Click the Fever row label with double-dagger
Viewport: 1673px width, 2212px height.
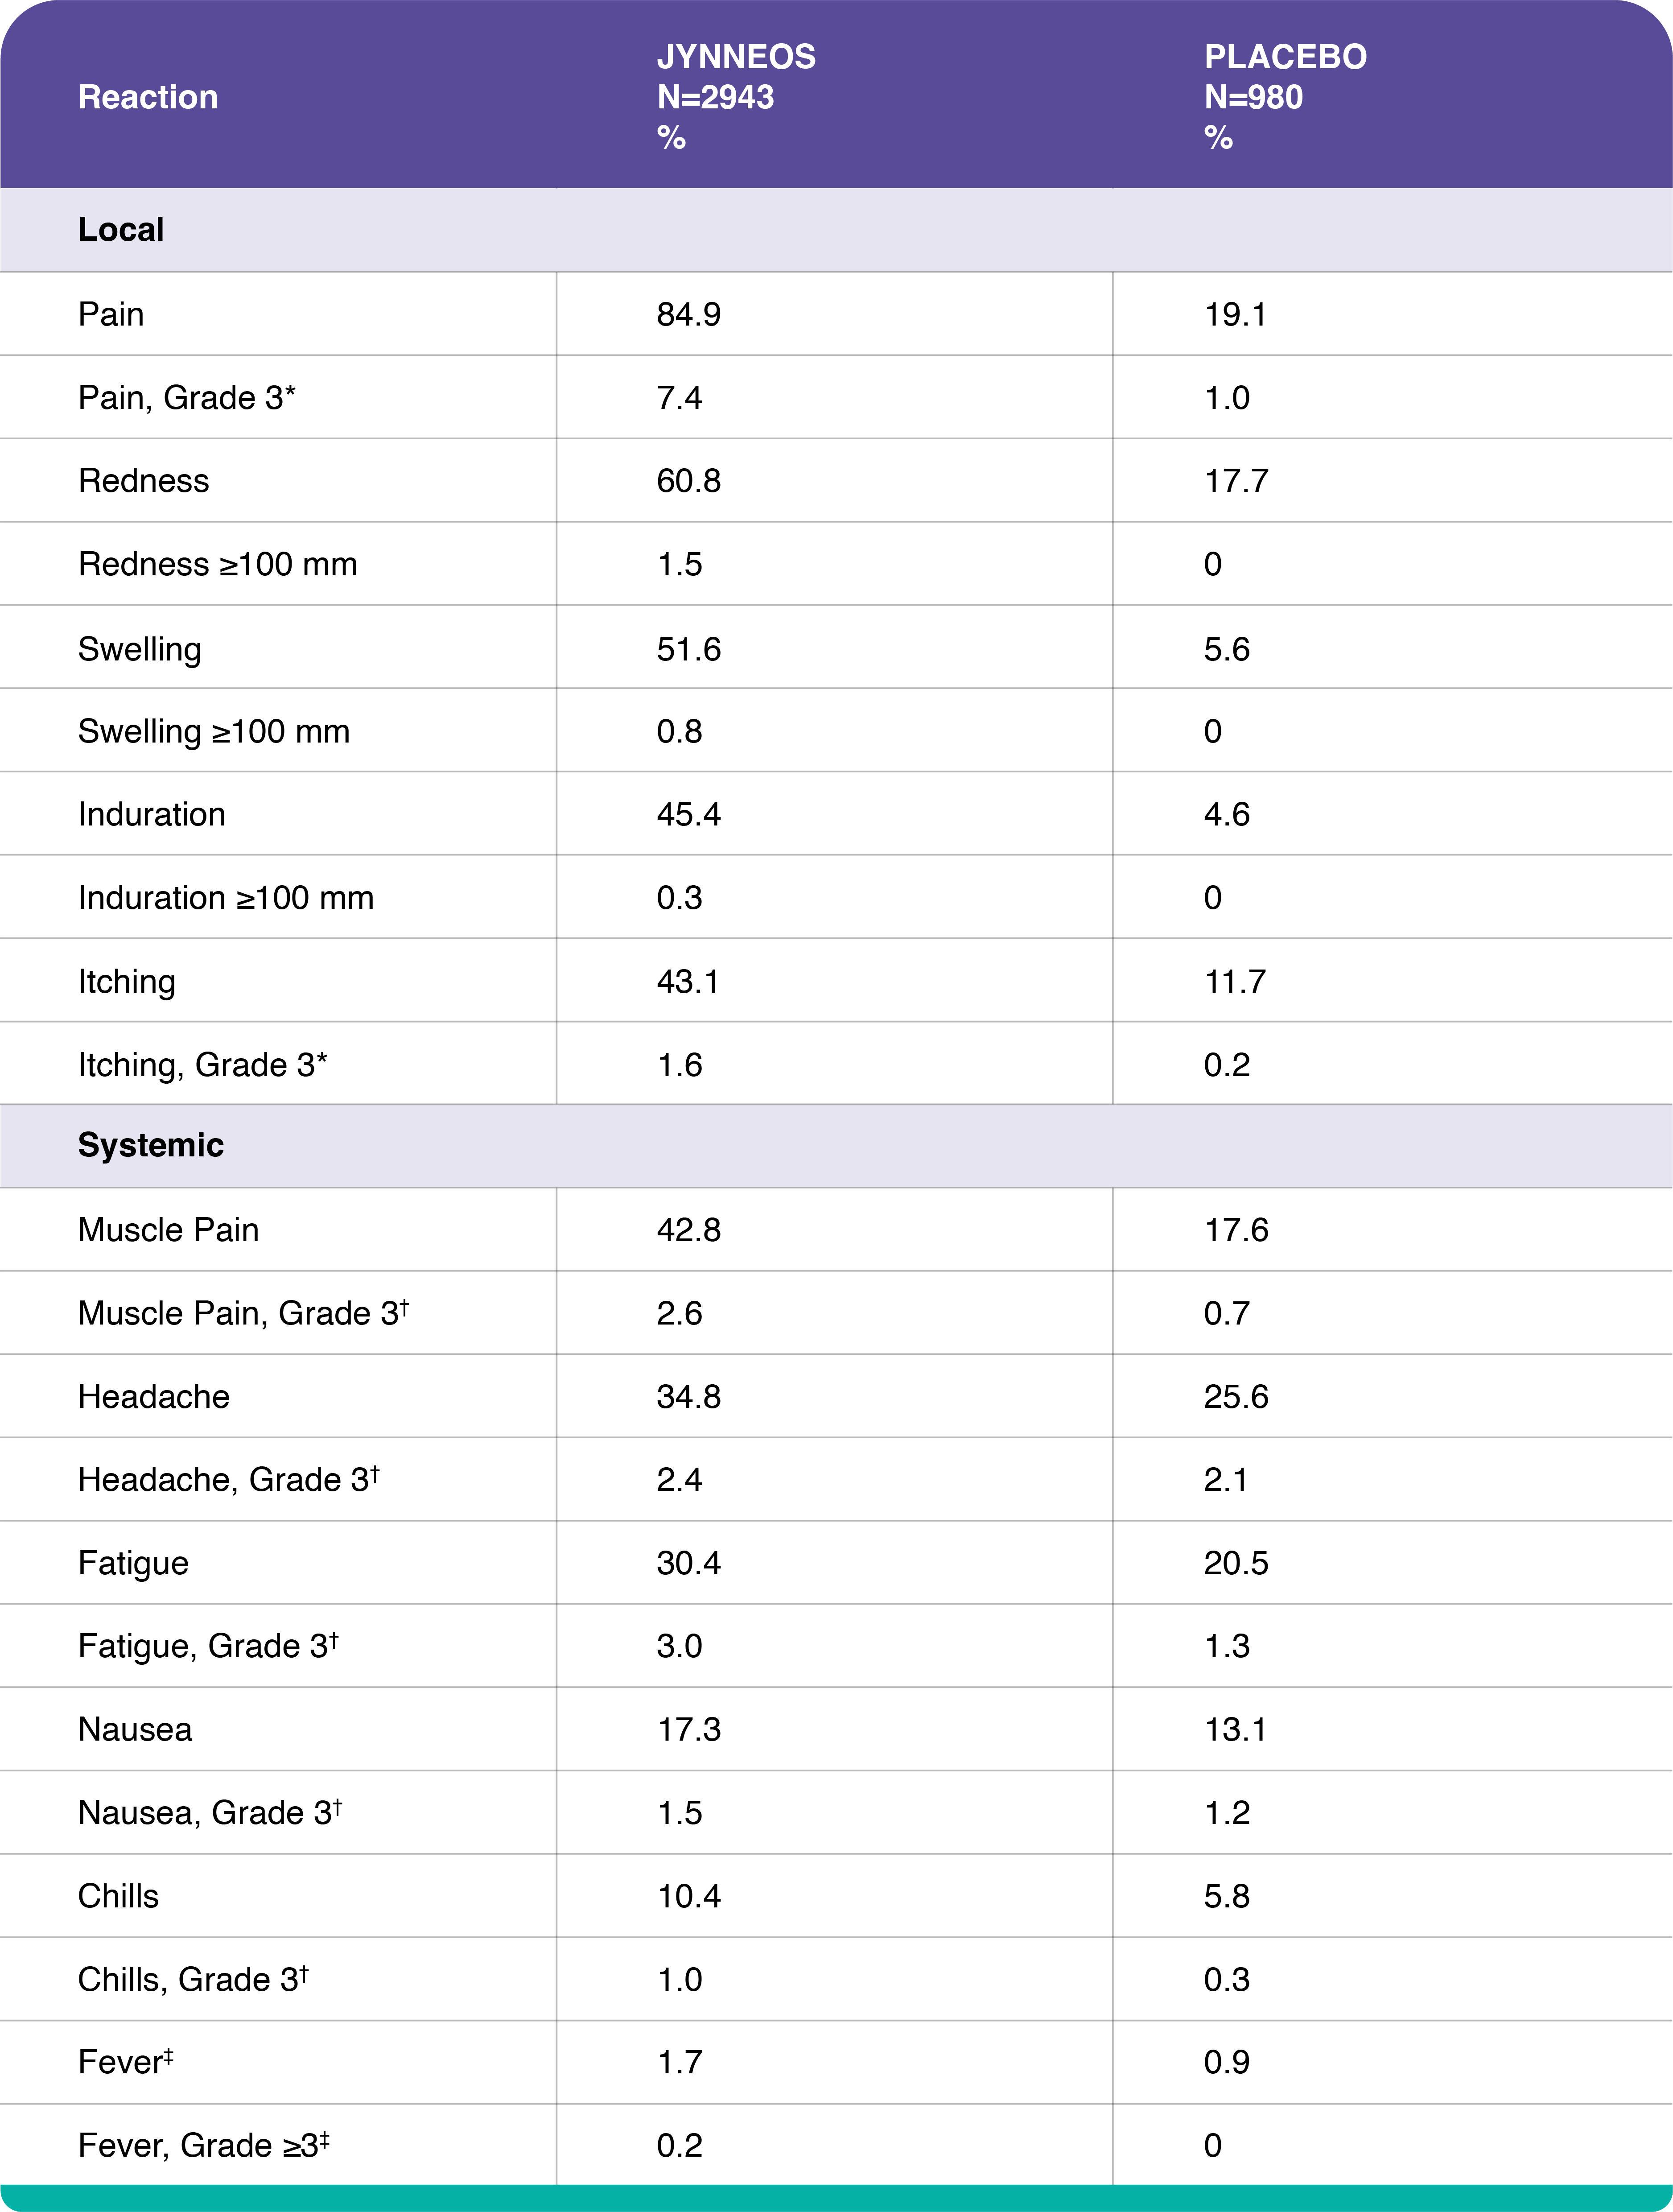125,2062
